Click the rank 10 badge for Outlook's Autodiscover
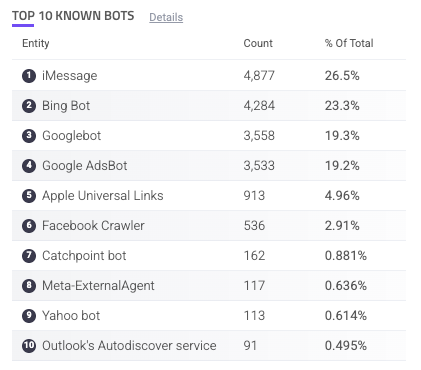 (29, 346)
